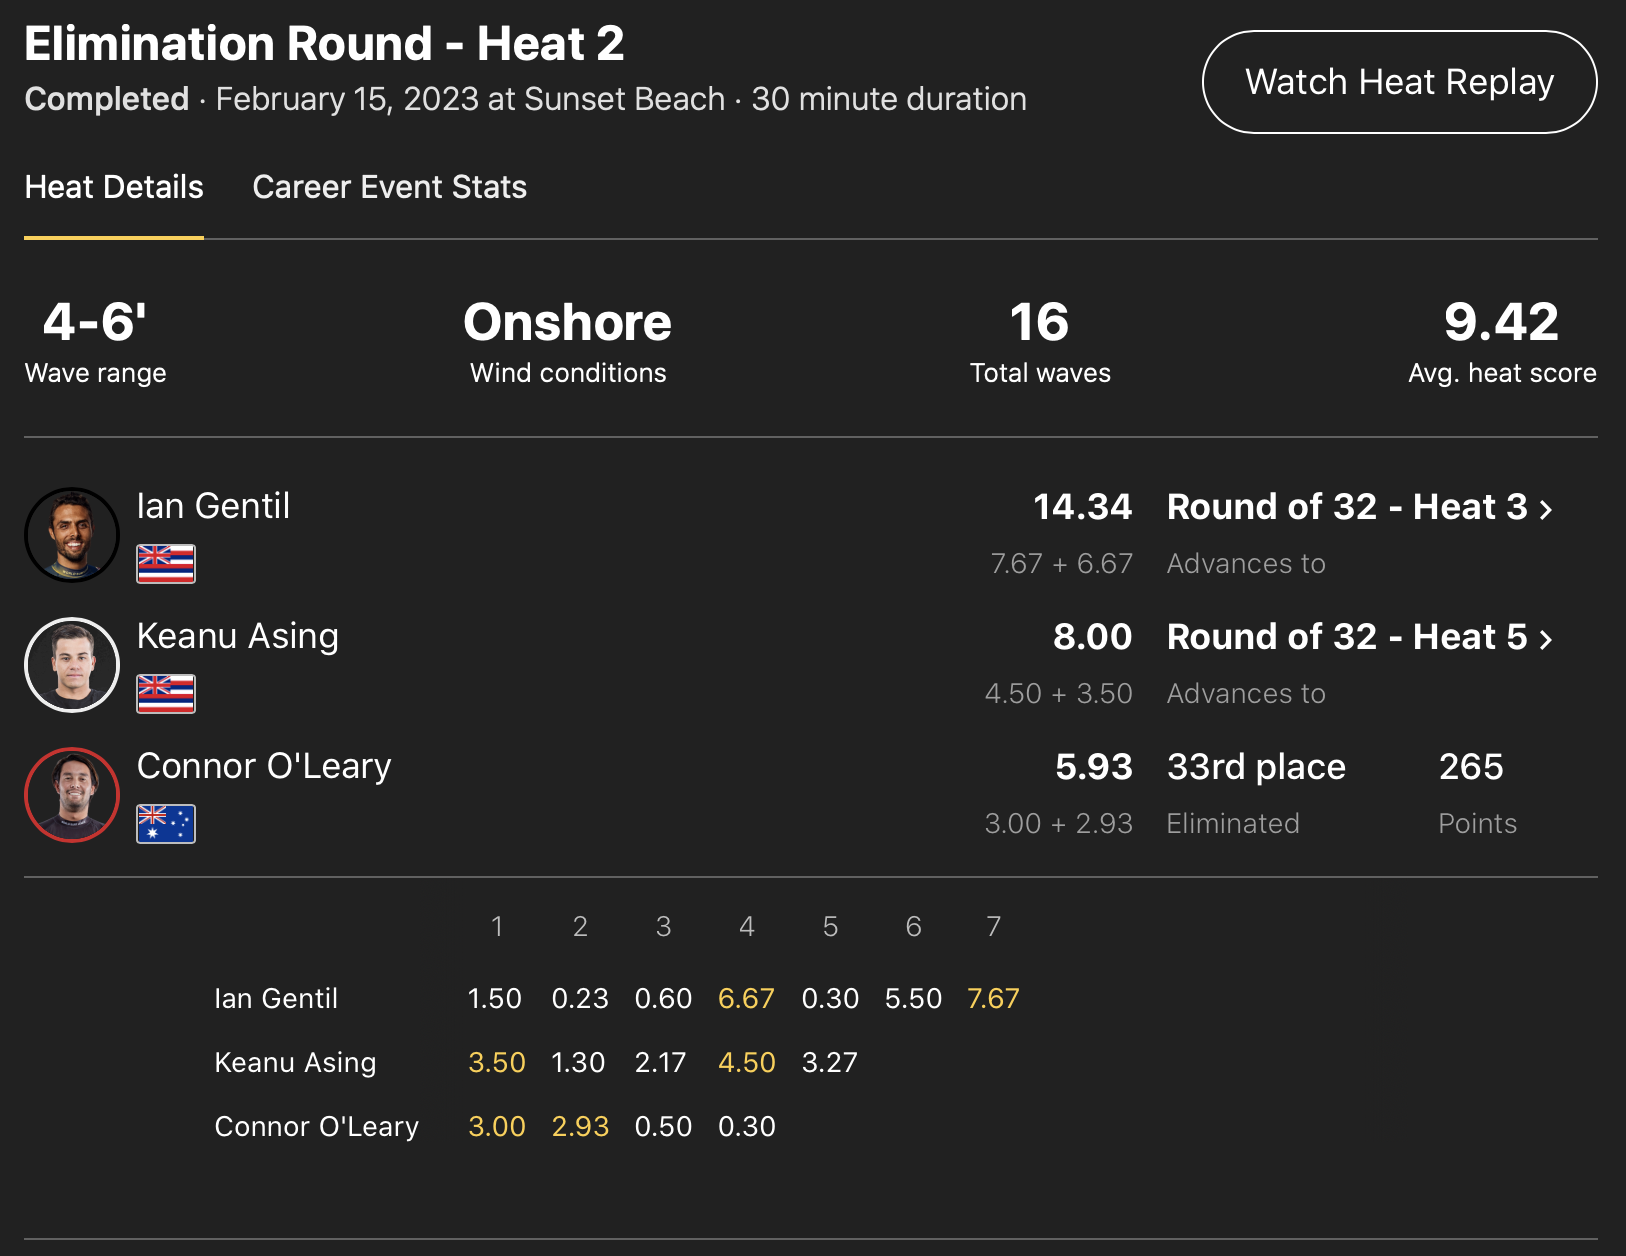Select Keanu Asing's 4.50 wave score

click(x=746, y=1062)
